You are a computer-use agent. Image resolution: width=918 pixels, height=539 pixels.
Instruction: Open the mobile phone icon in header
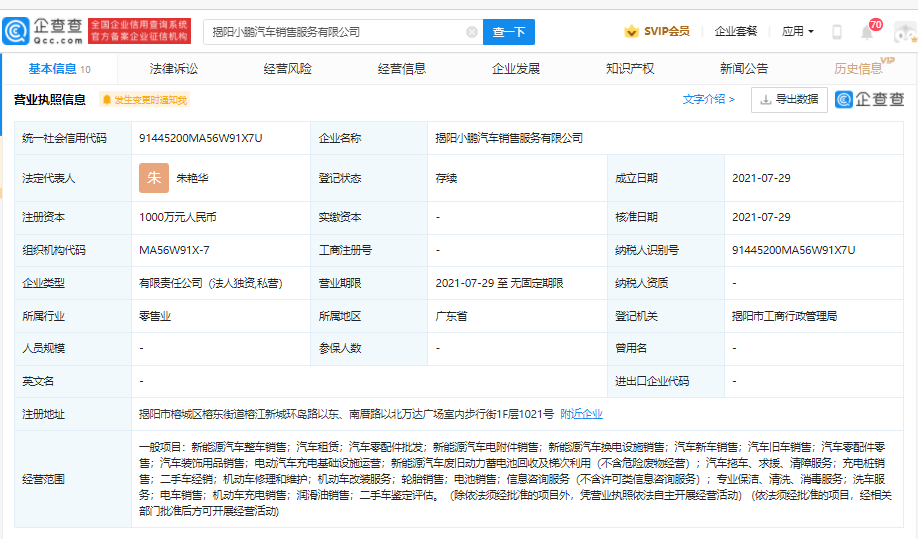pyautogui.click(x=837, y=32)
